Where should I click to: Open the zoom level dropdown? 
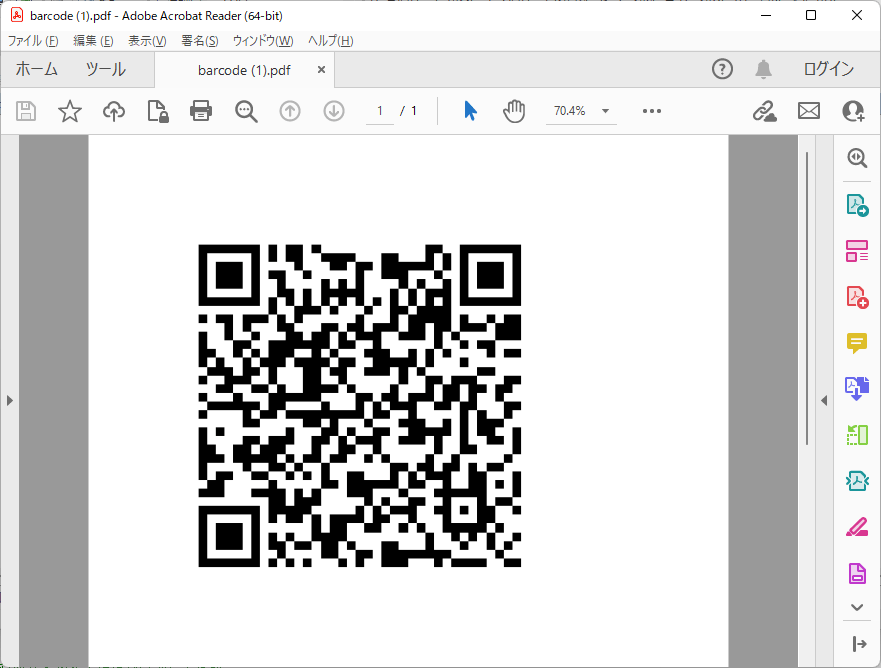coord(604,111)
